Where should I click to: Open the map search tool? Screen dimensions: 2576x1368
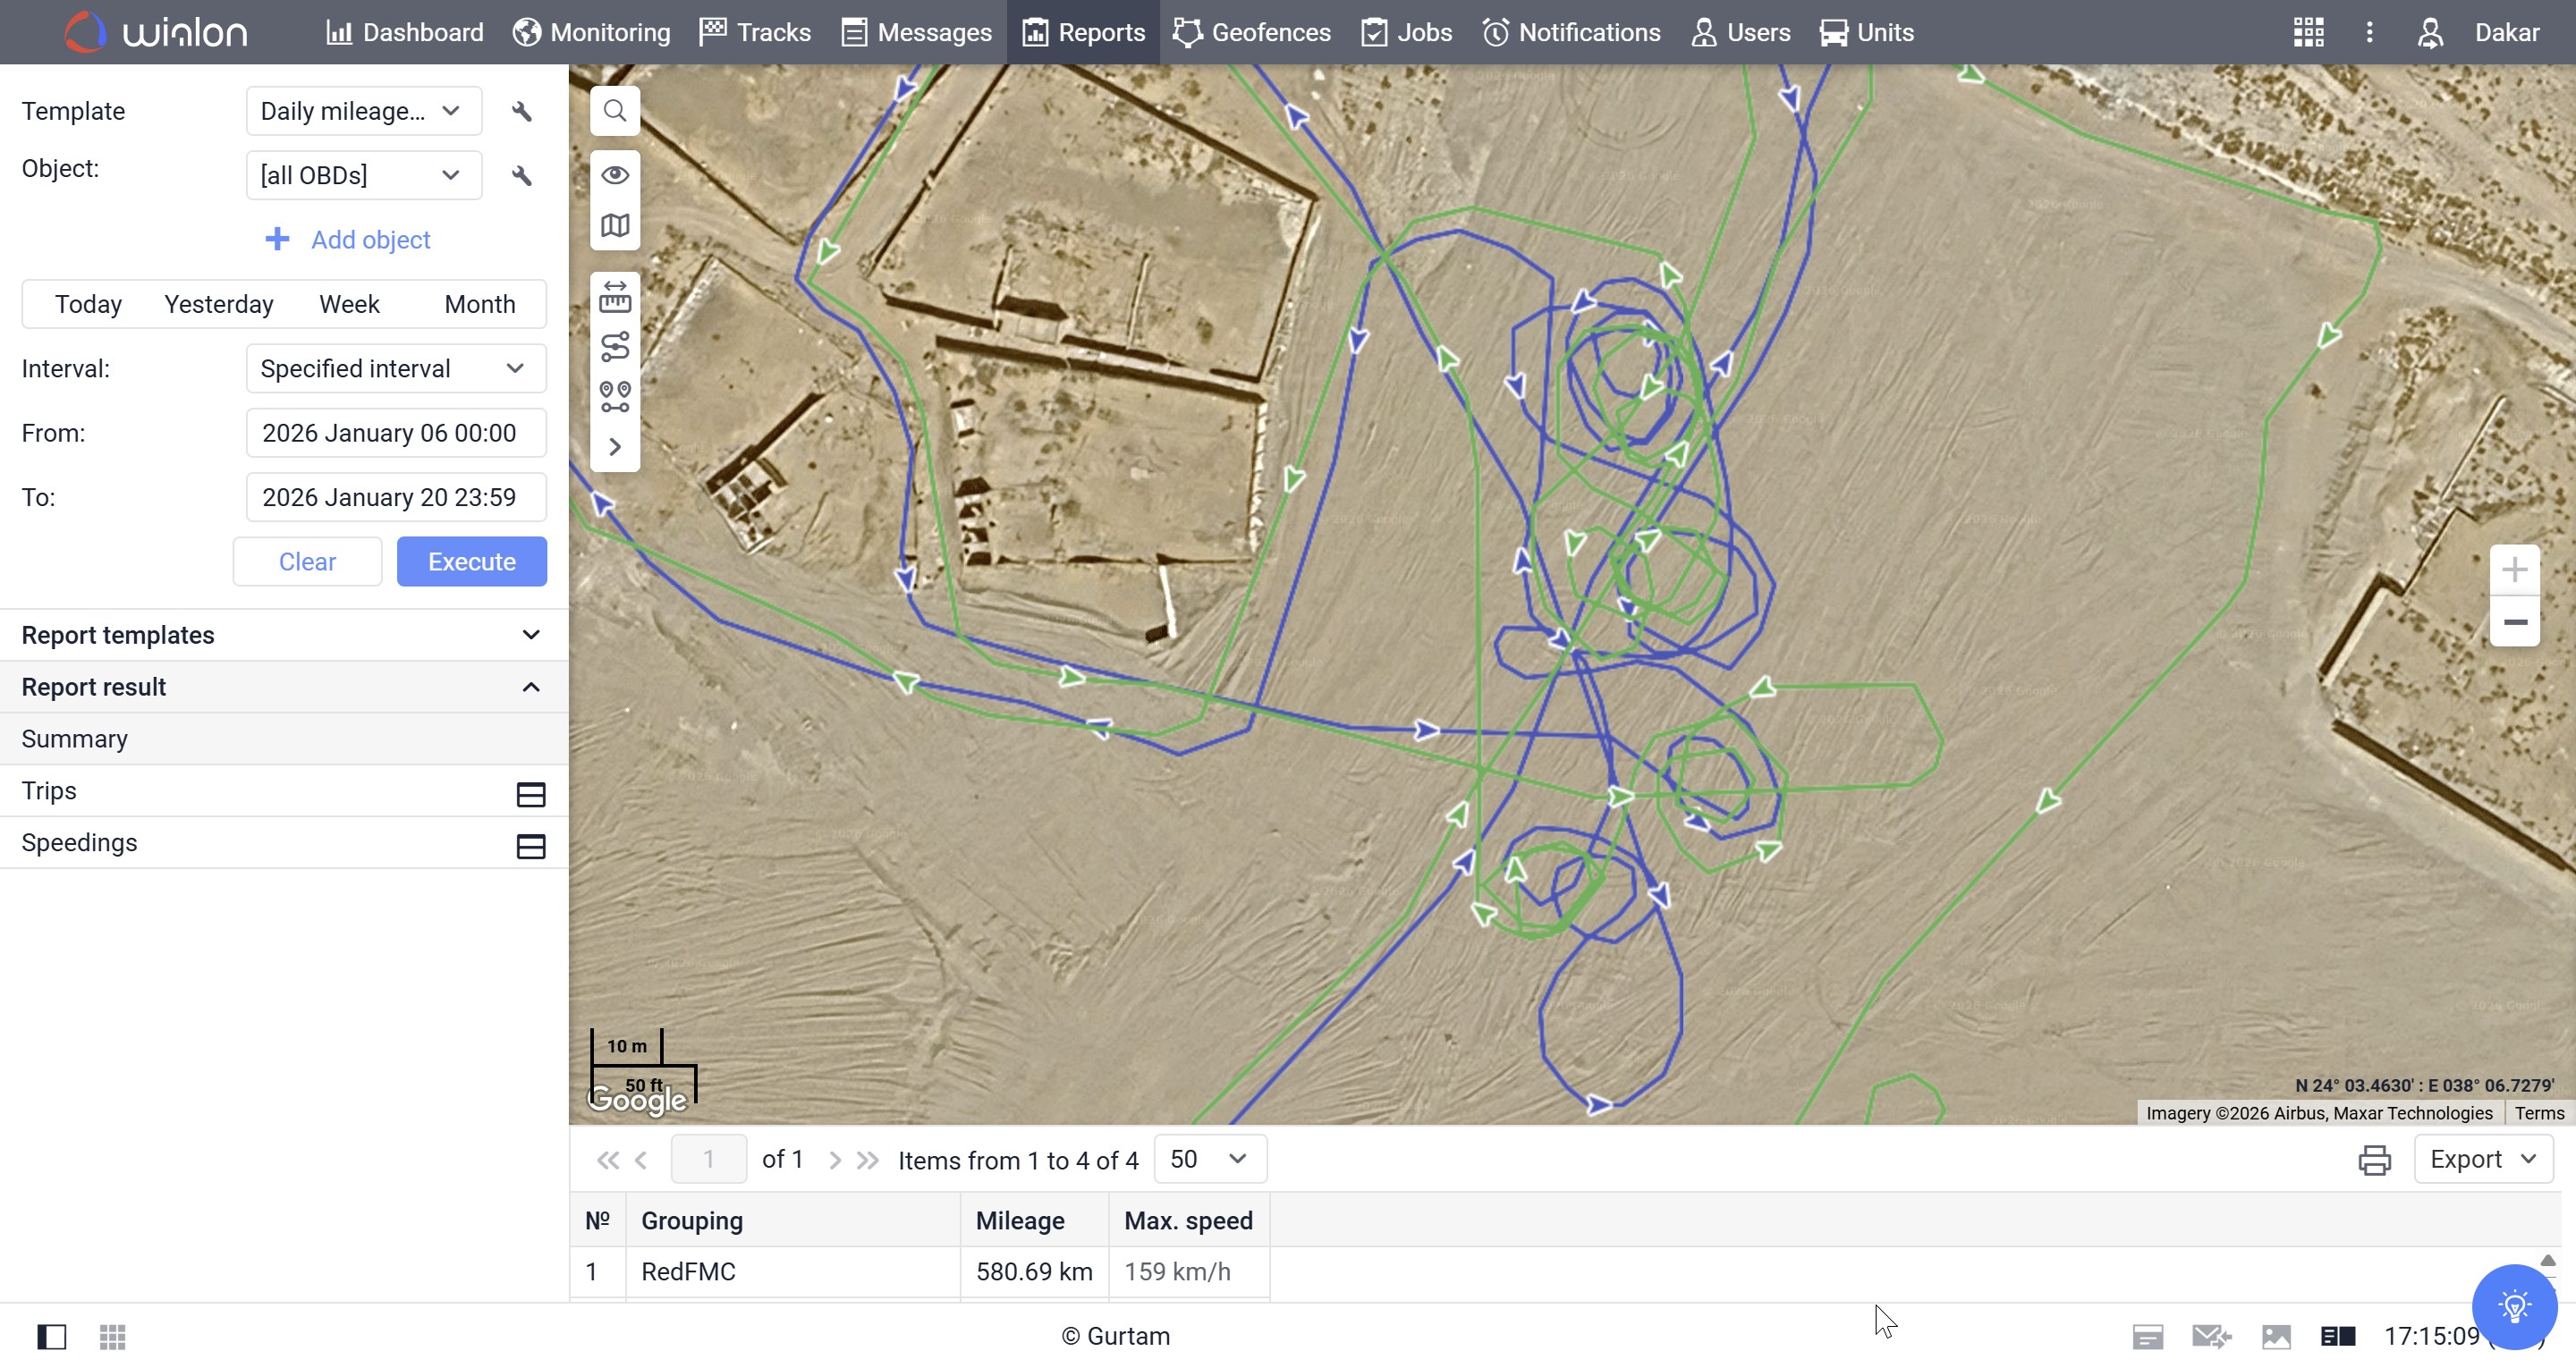[614, 110]
